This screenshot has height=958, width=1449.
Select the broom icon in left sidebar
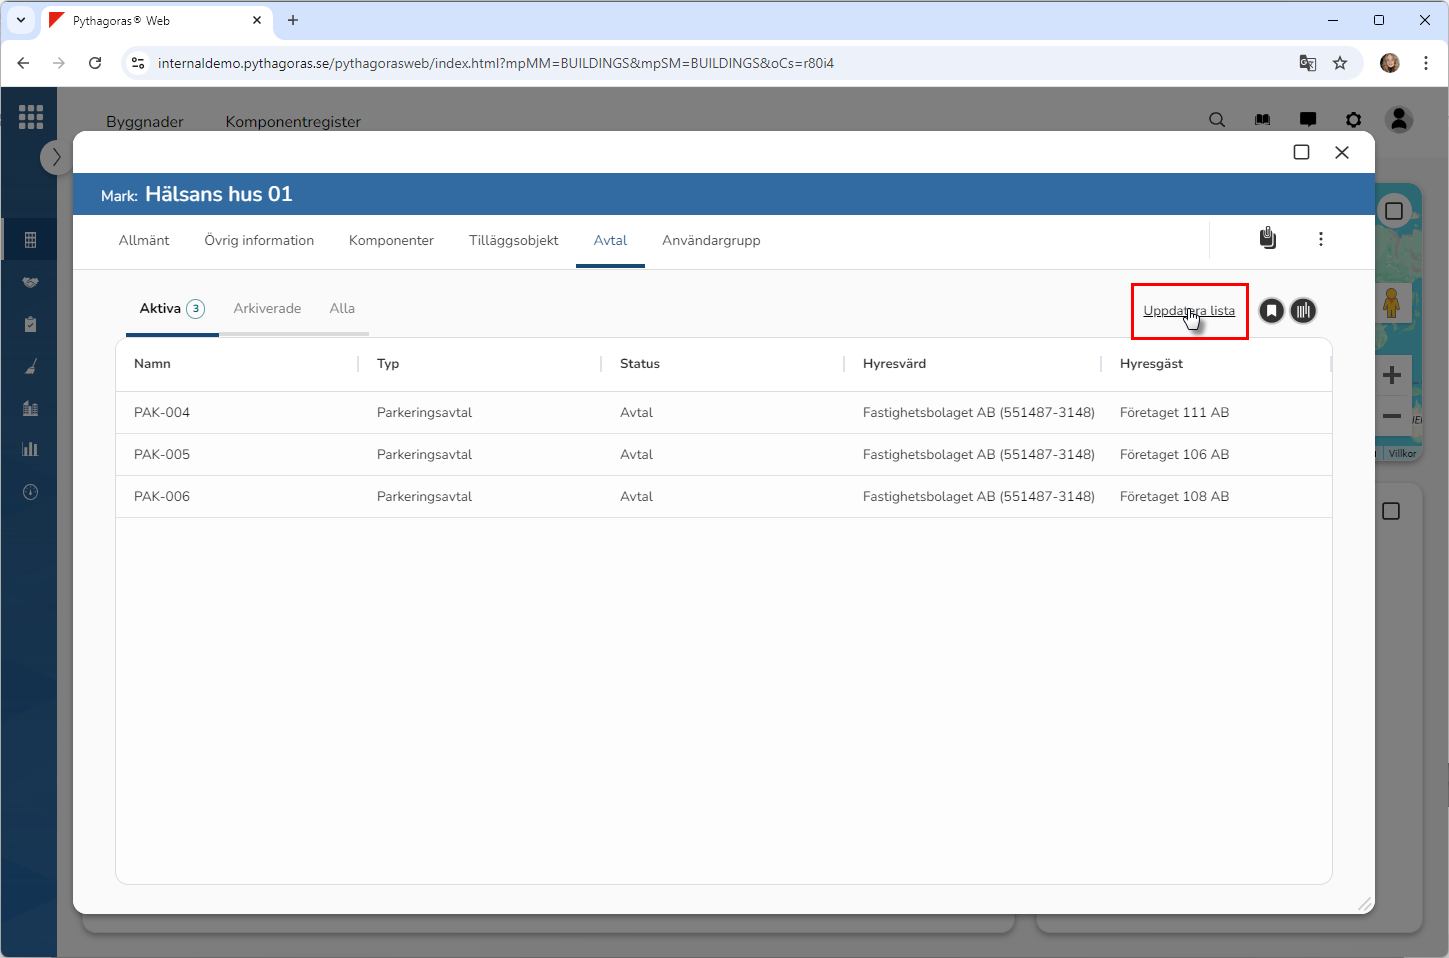[x=30, y=367]
